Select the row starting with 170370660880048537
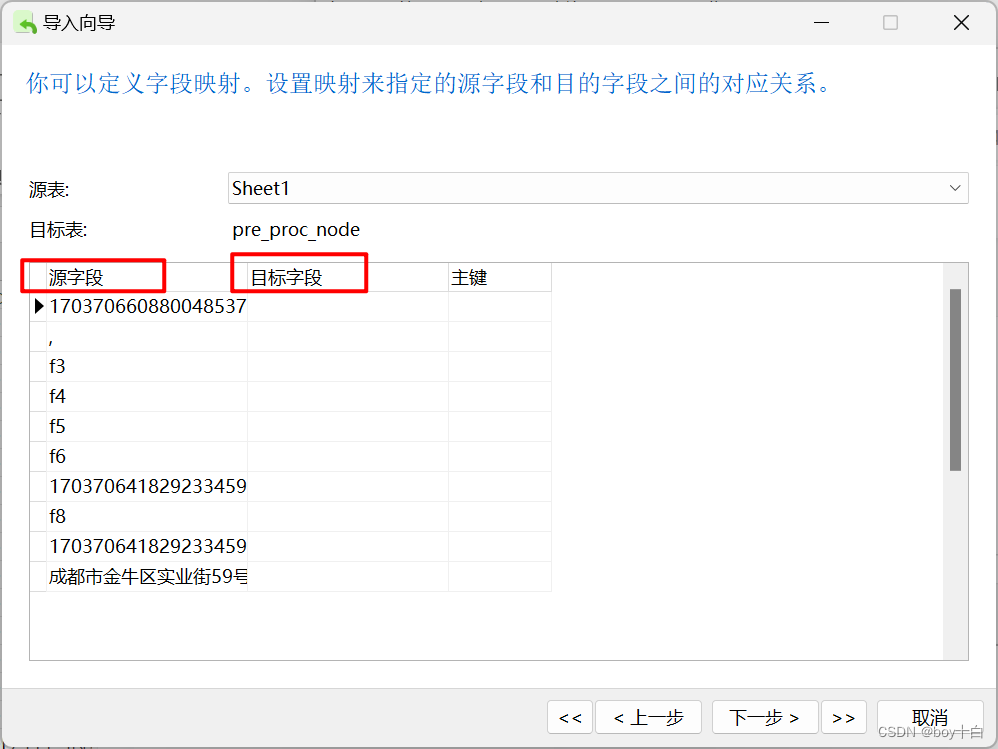This screenshot has height=749, width=998. [x=148, y=306]
